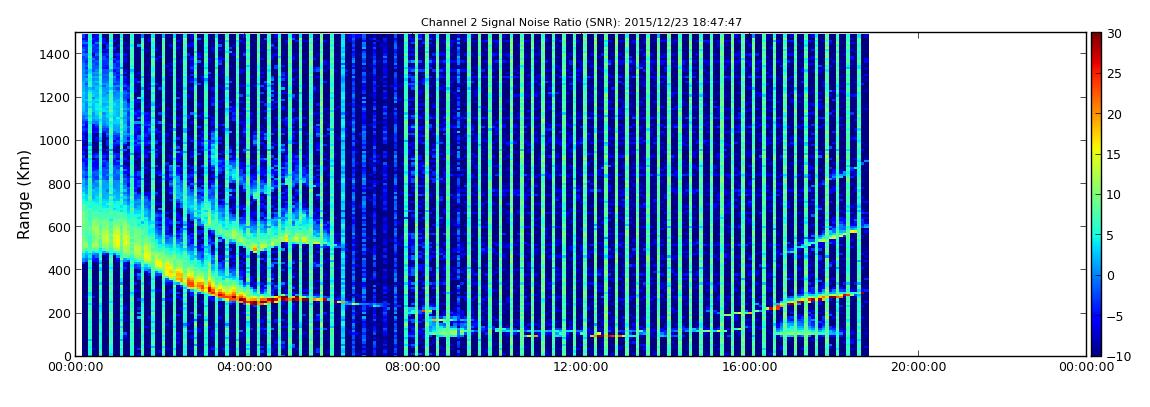Click the 04:00:00 time axis label
The width and height of the screenshot is (1150, 407).
coord(244,367)
